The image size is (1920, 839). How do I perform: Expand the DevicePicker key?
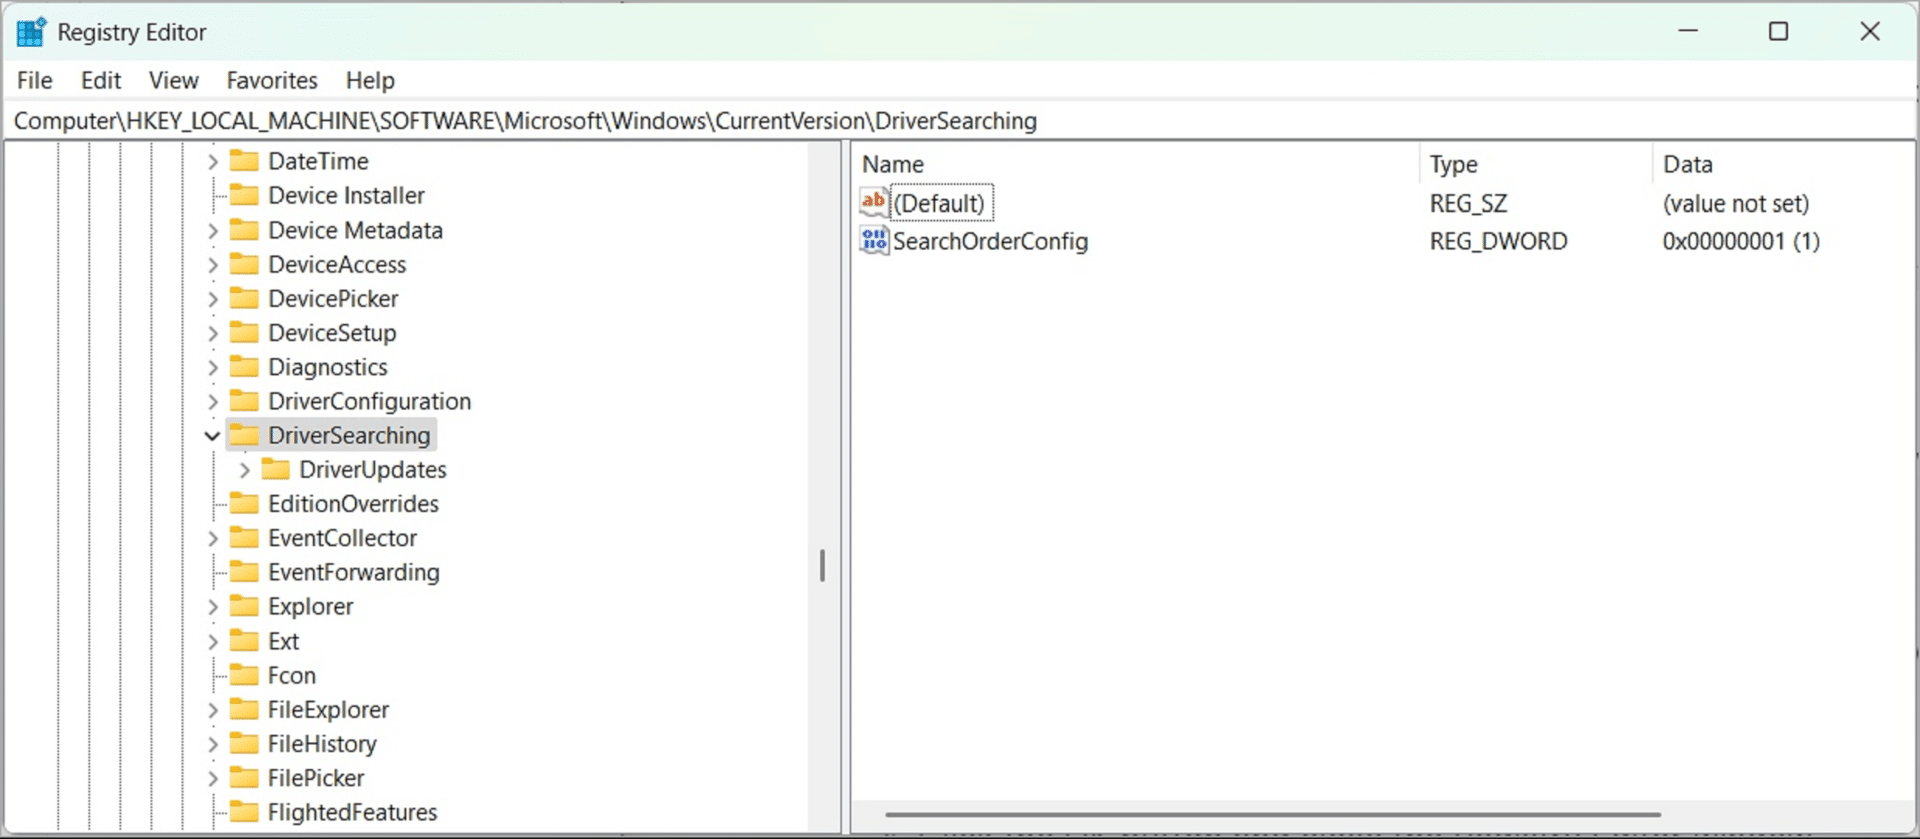[212, 298]
